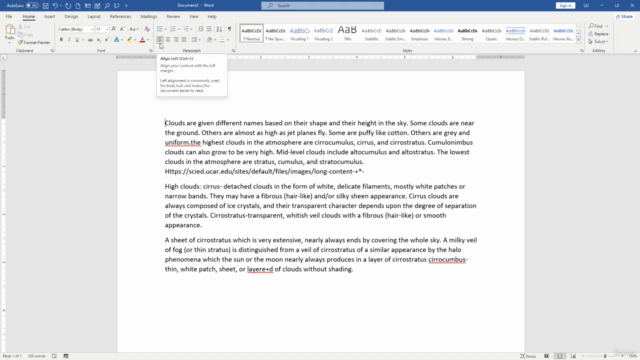Viewport: 640px width, 360px height.
Task: Open the Font dialog launcher
Action: [151, 51]
